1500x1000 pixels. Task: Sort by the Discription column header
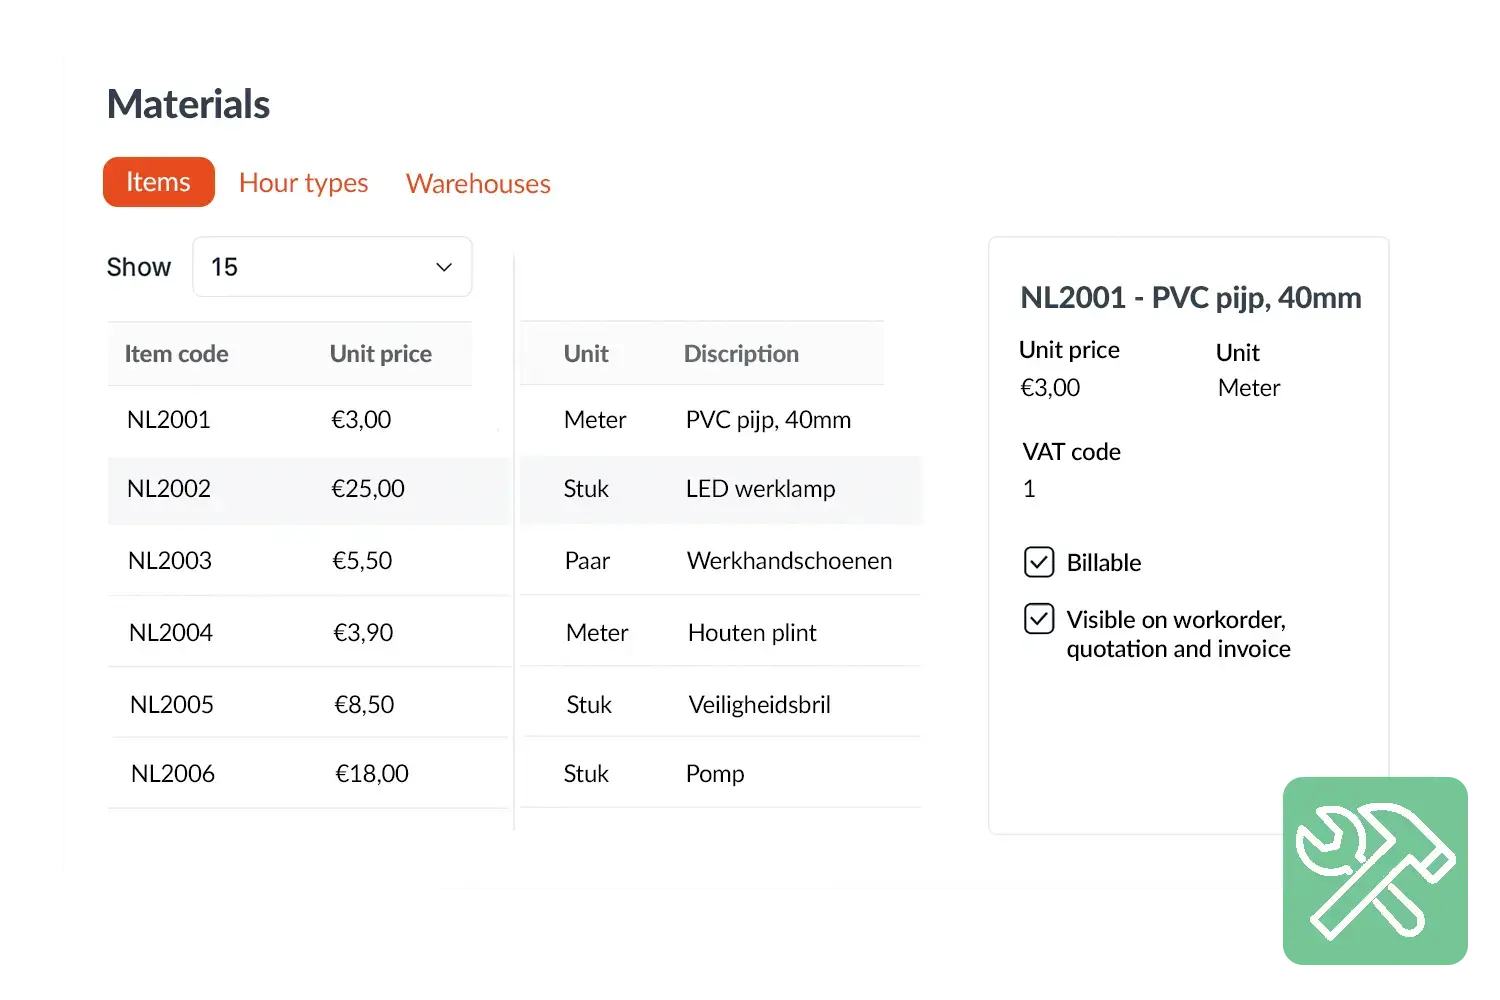pyautogui.click(x=740, y=354)
